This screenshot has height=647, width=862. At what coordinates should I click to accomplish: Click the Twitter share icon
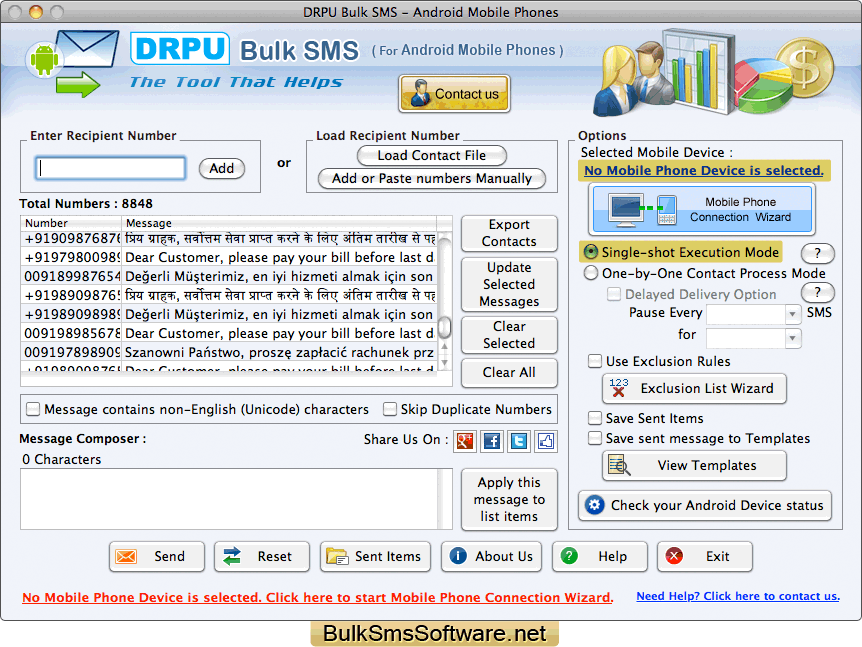click(x=518, y=441)
